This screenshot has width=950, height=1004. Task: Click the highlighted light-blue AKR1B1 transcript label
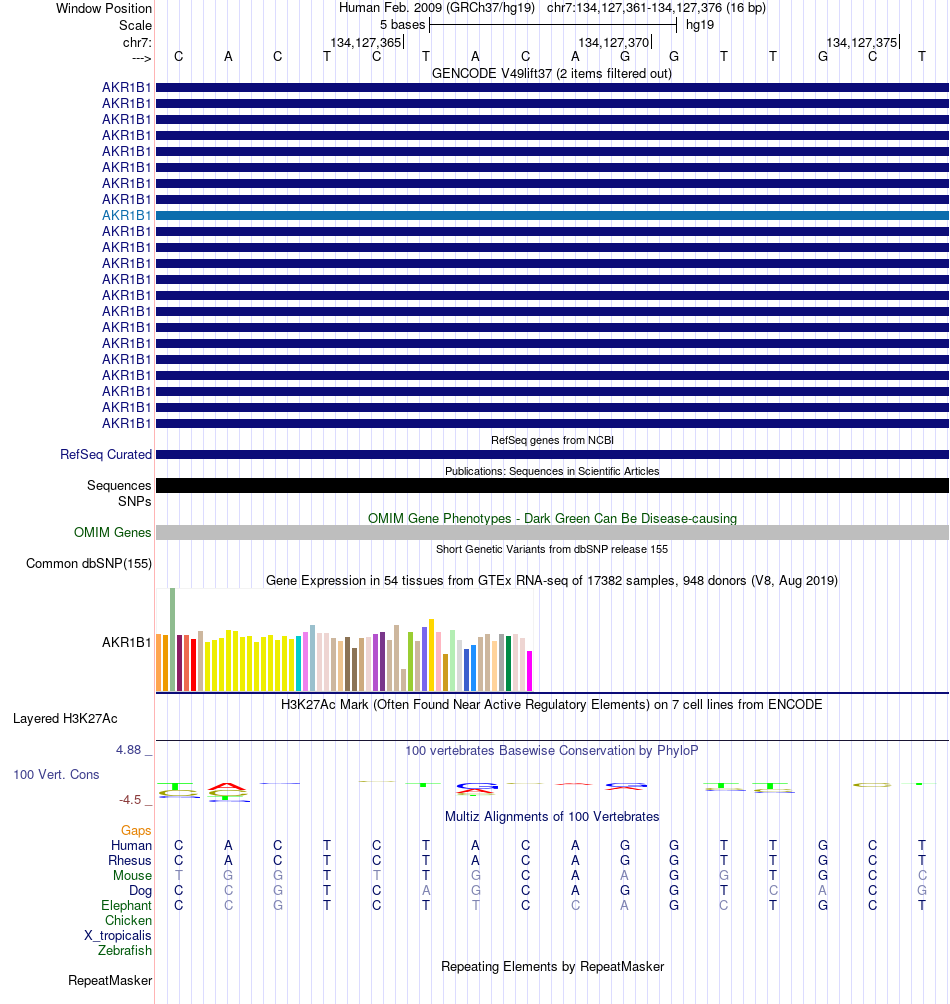coord(127,215)
